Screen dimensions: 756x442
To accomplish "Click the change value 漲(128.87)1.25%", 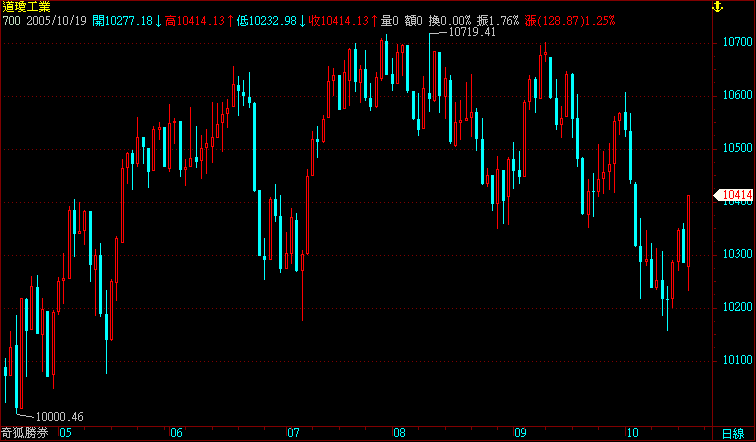I will pyautogui.click(x=570, y=21).
